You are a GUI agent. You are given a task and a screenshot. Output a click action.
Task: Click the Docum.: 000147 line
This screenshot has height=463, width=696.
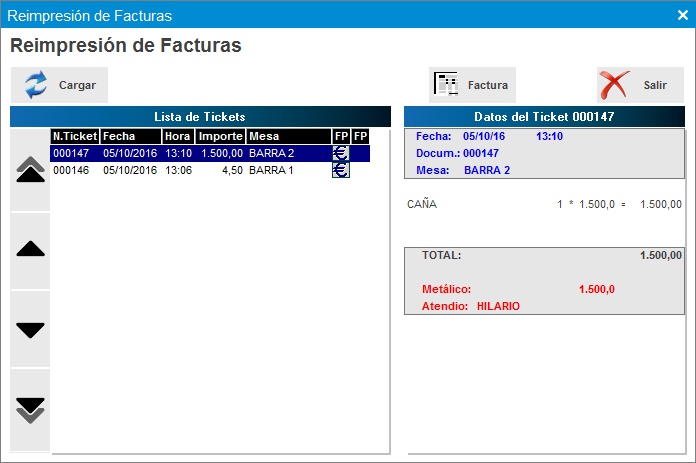pyautogui.click(x=457, y=153)
